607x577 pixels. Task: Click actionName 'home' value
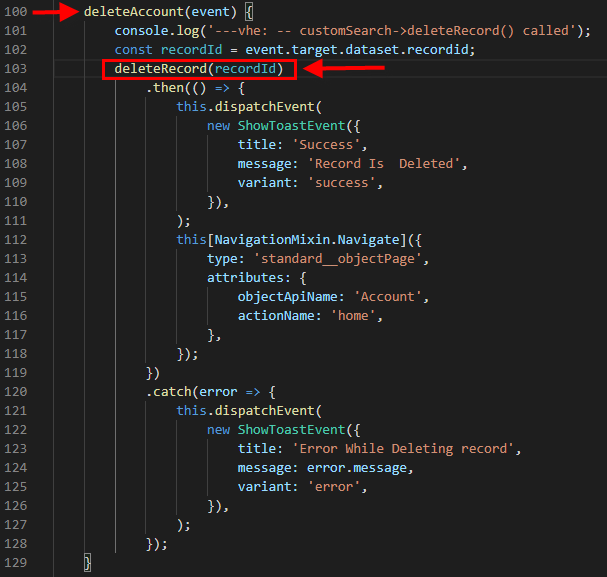353,316
